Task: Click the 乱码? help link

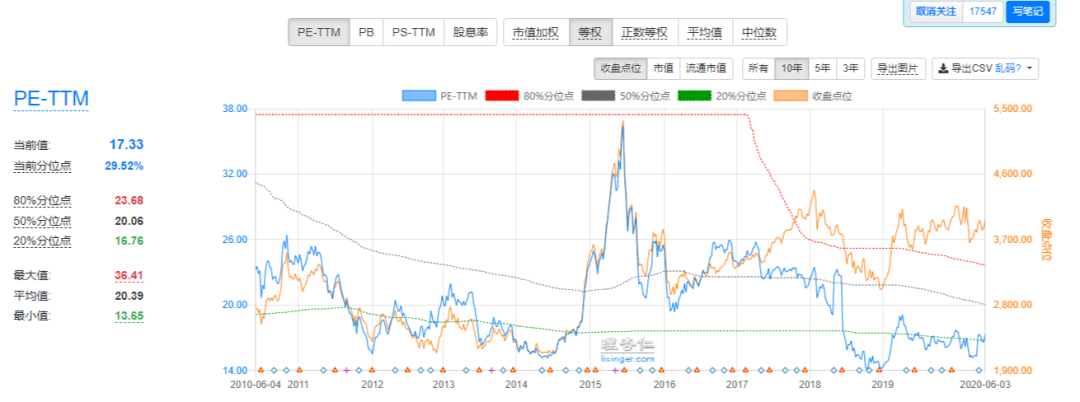Action: click(x=1008, y=69)
